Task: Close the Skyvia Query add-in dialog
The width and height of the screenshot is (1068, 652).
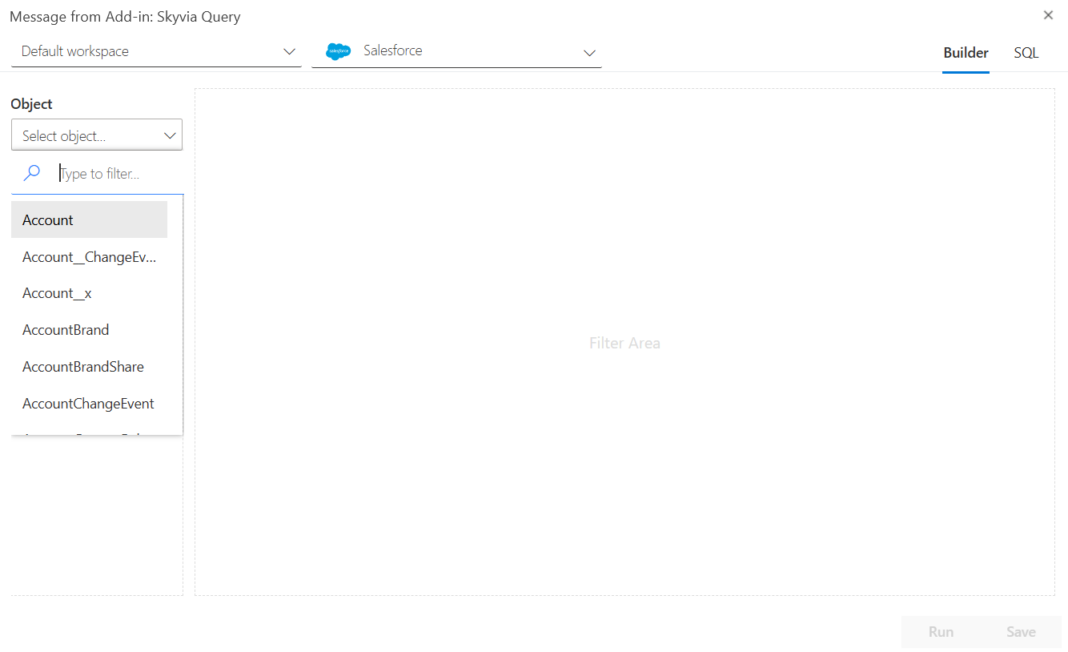Action: click(1048, 15)
